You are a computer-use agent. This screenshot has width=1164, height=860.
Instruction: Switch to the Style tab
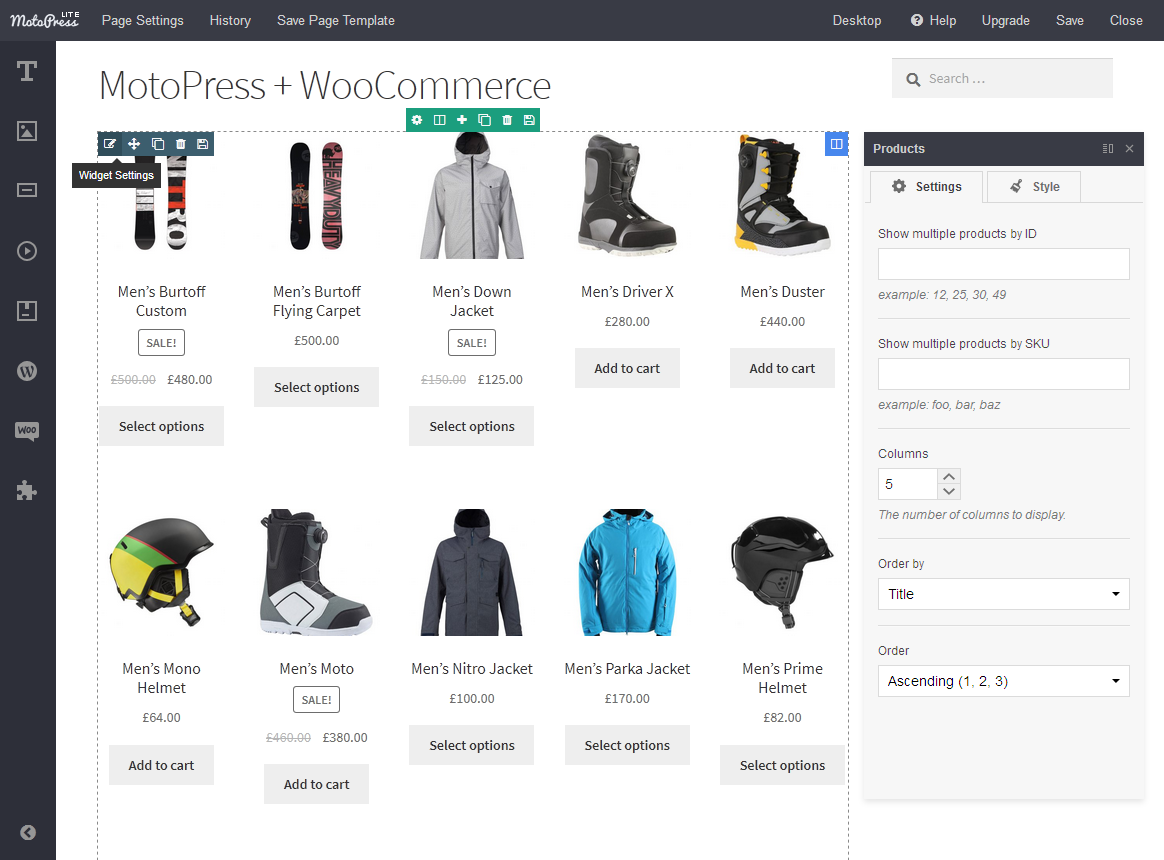[1034, 186]
